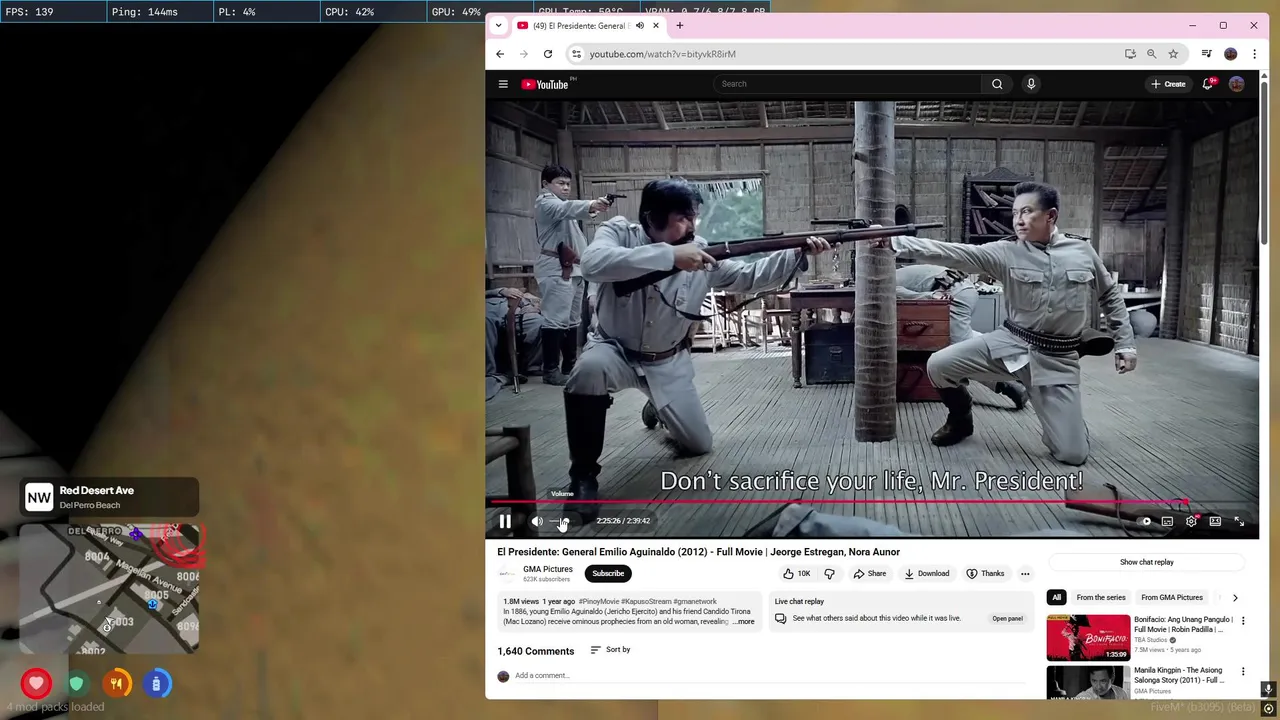Screen dimensions: 1280x720
Task: Select the All filter chip
Action: [1056, 597]
